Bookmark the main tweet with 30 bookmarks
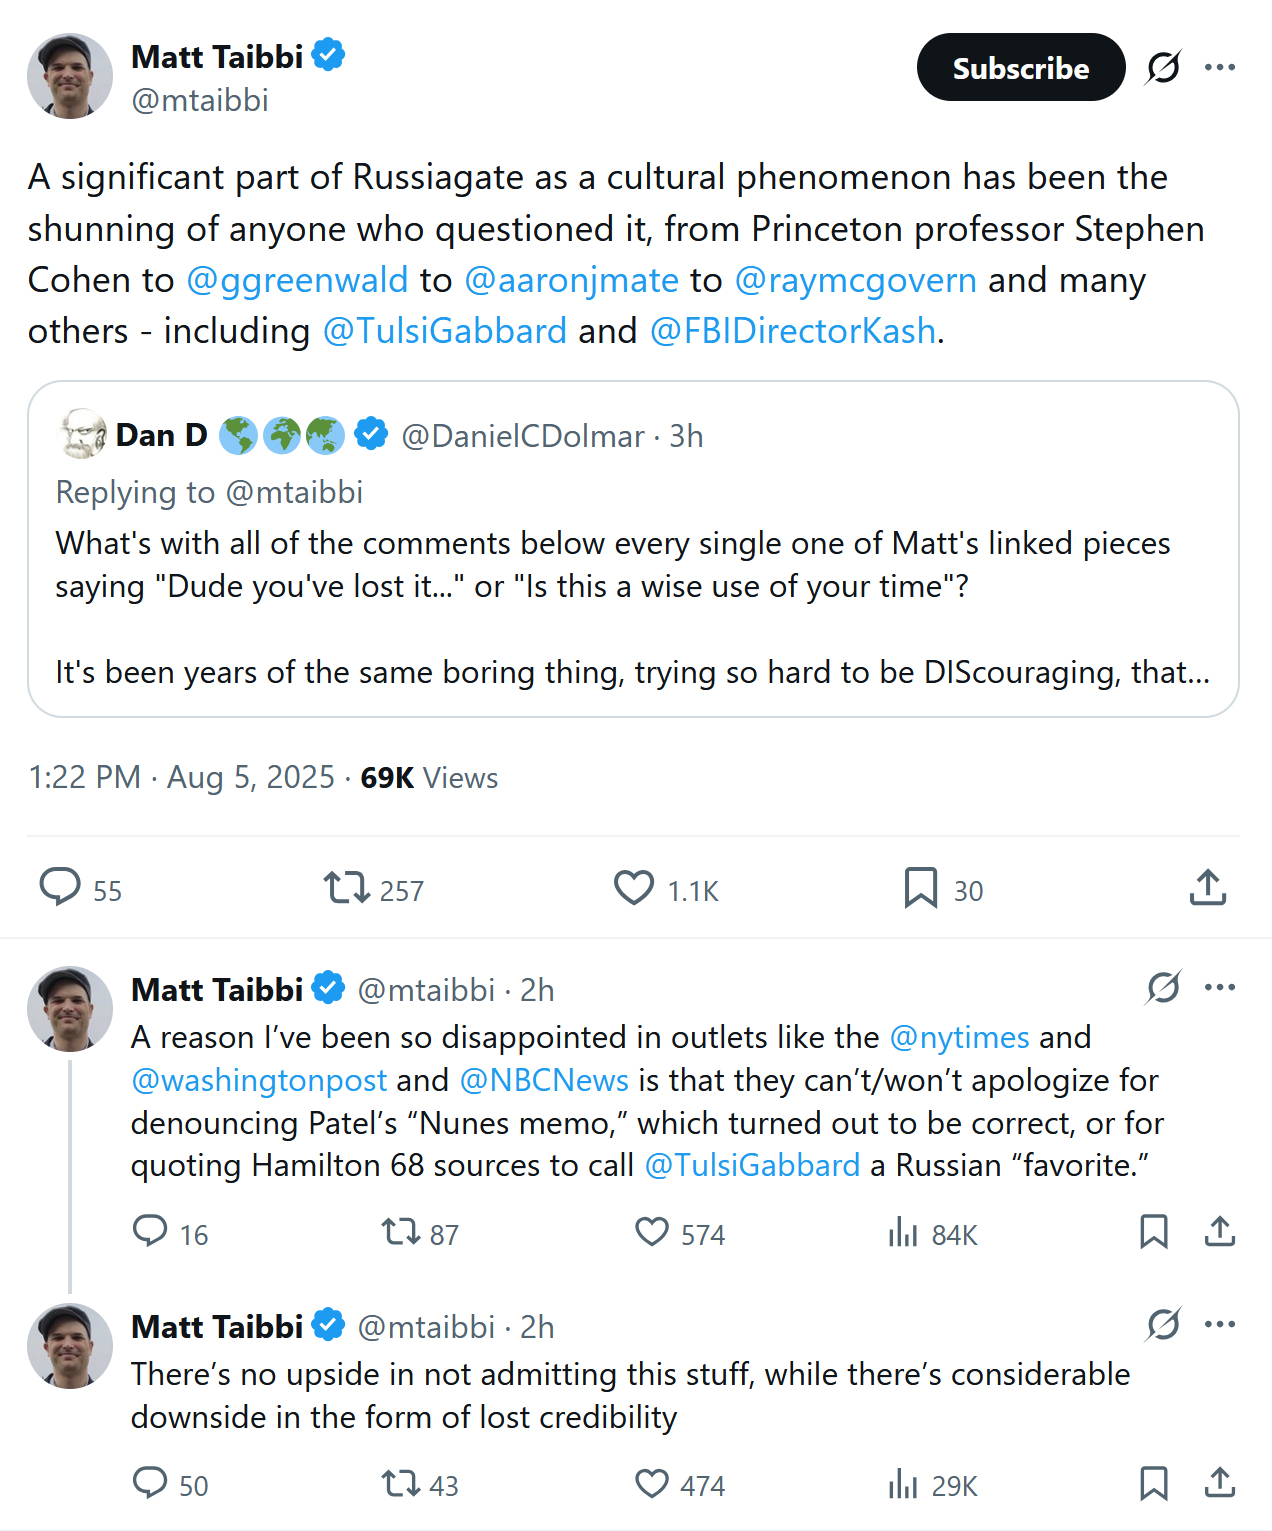 [x=920, y=887]
